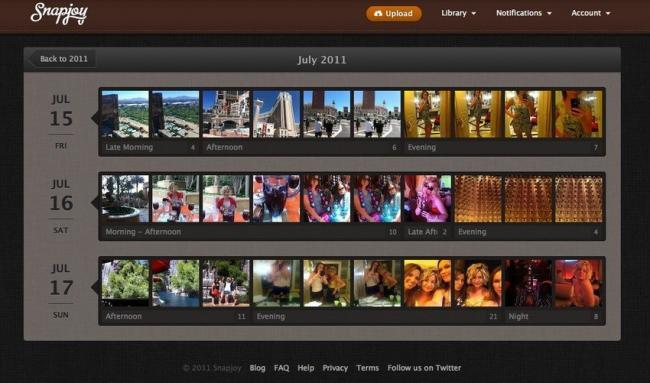Open Jul 16 Late Afternoon pink photo
The height and width of the screenshot is (383, 650).
pos(427,199)
